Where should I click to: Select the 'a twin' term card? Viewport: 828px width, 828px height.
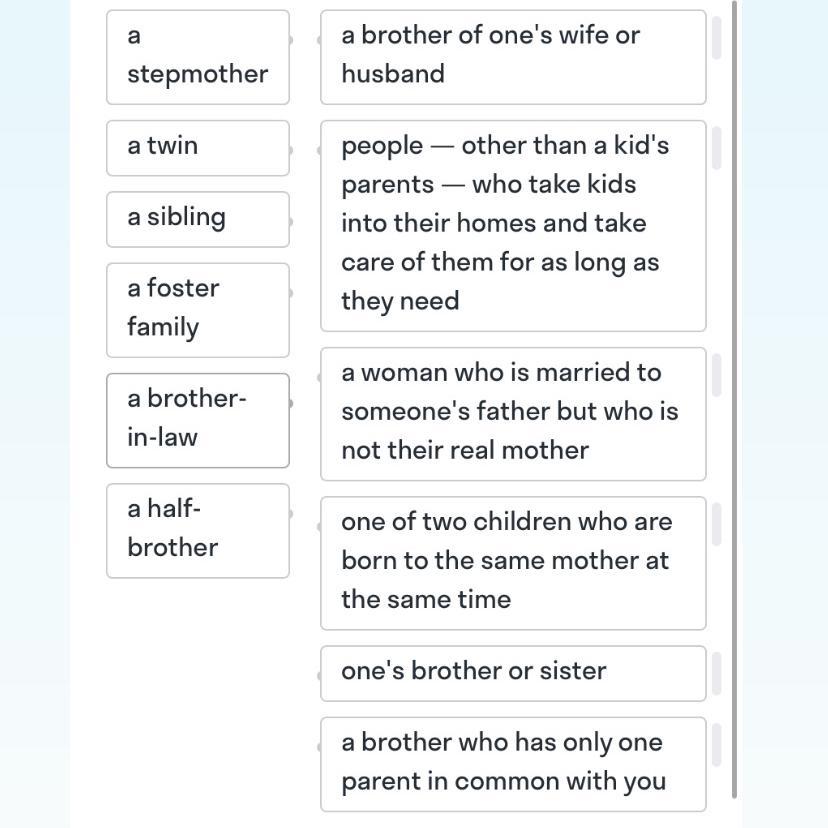pyautogui.click(x=197, y=147)
